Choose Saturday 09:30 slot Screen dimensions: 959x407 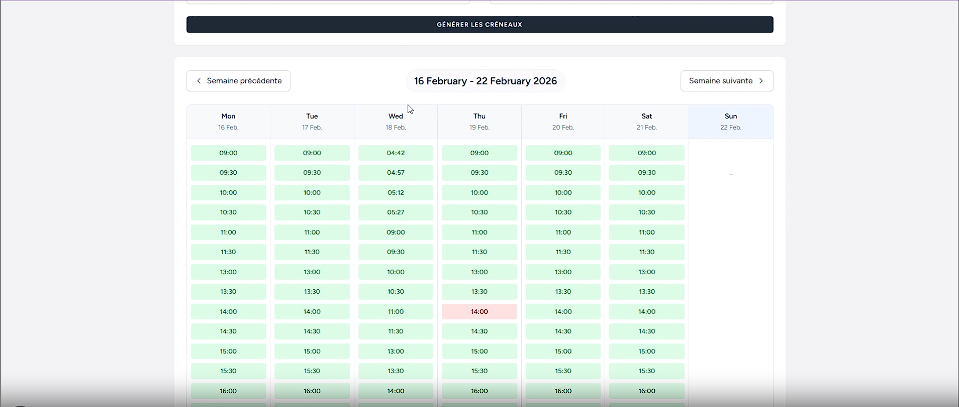tap(646, 173)
